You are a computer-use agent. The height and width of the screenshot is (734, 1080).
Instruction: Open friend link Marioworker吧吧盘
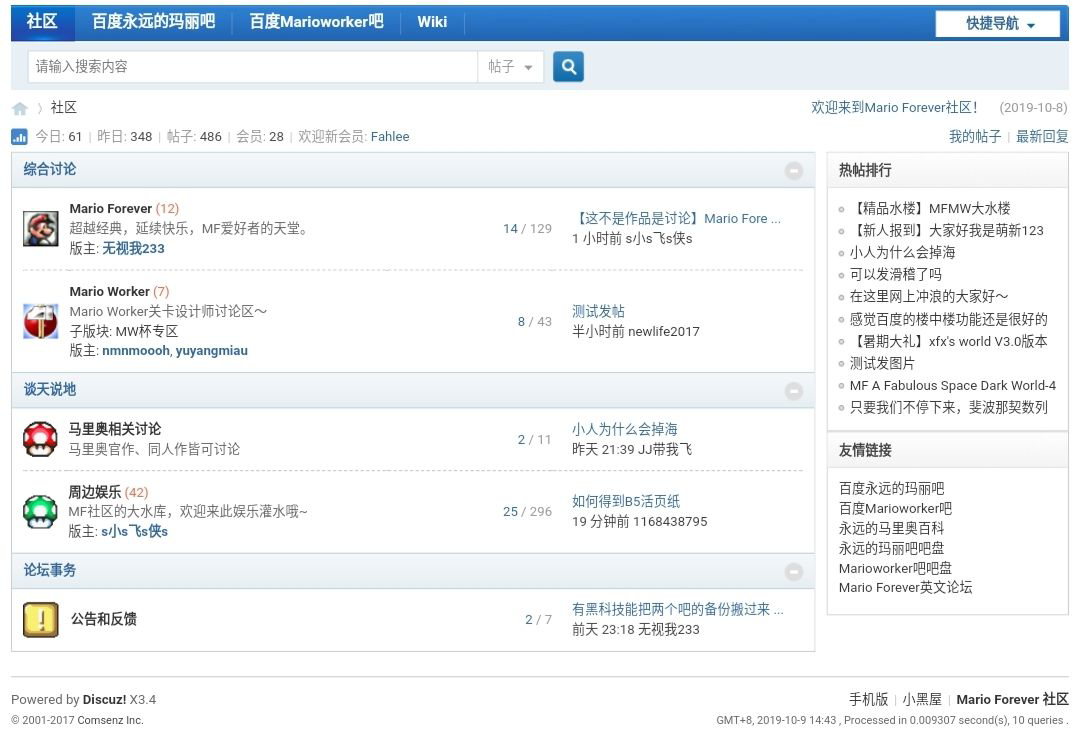point(895,568)
